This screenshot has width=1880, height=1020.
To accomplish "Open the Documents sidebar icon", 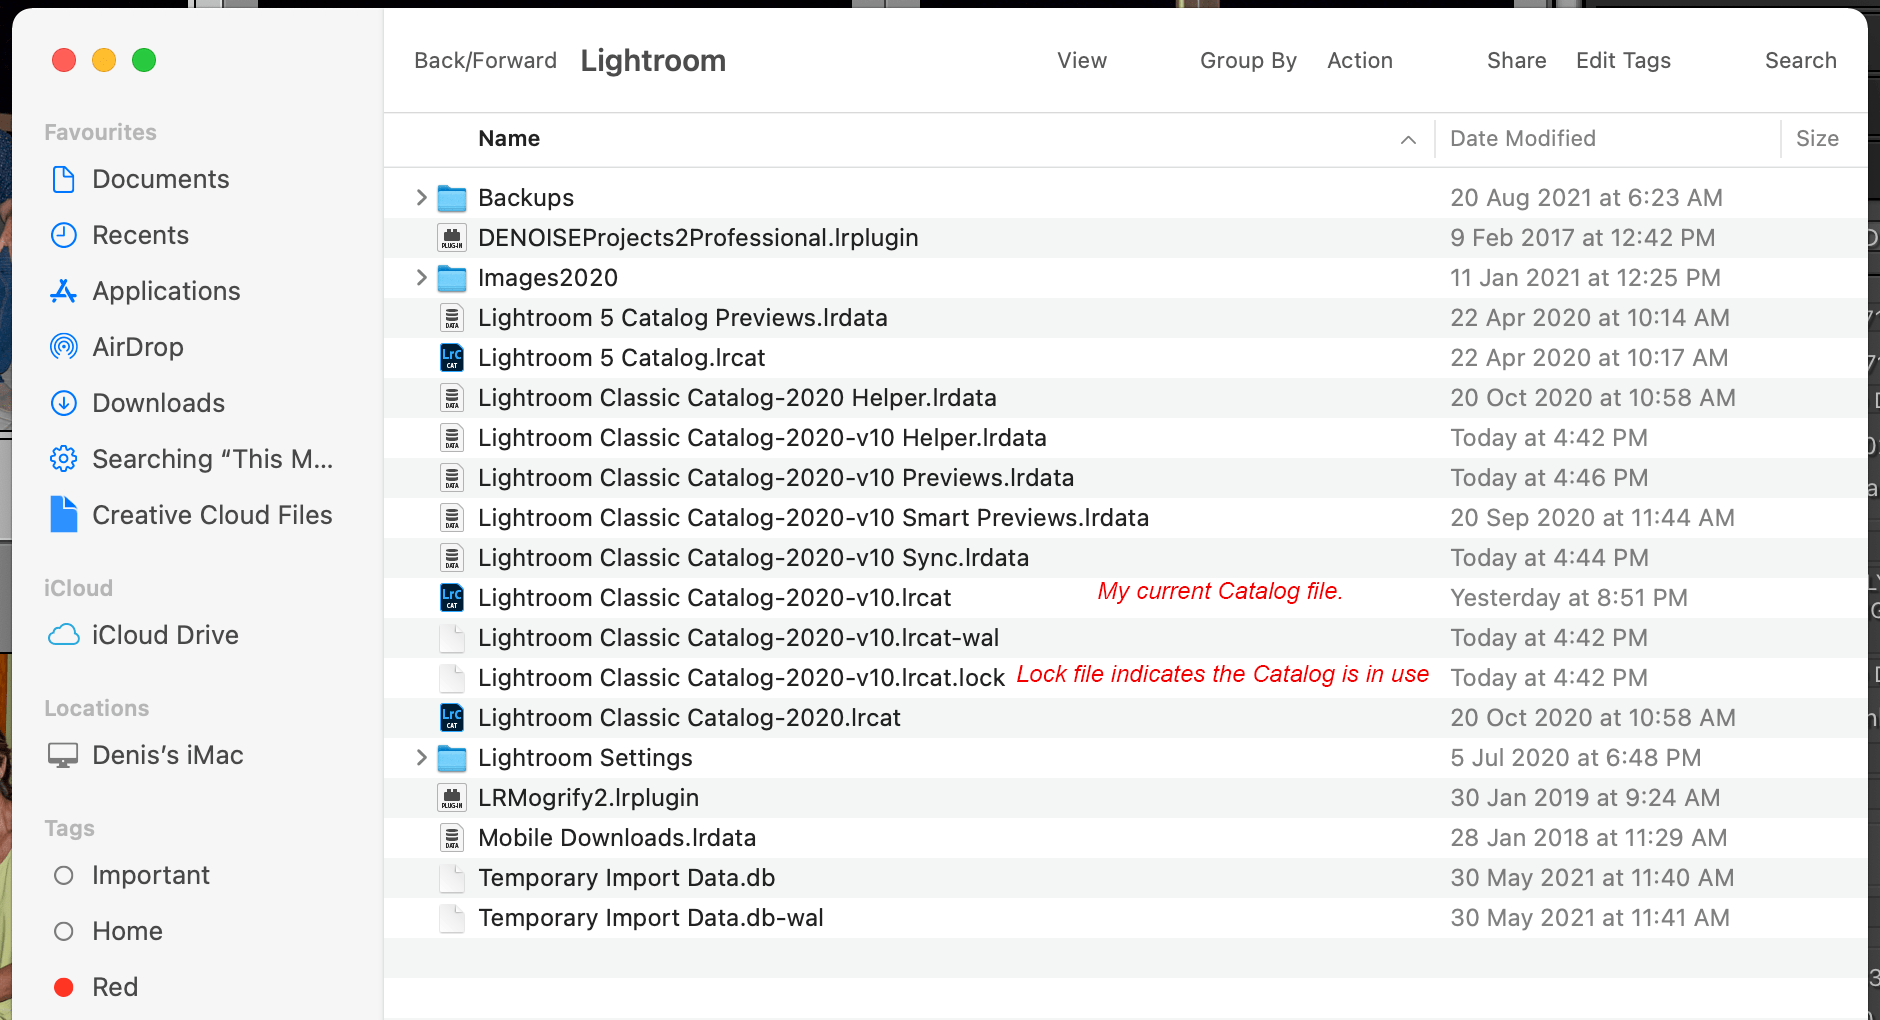I will coord(63,179).
